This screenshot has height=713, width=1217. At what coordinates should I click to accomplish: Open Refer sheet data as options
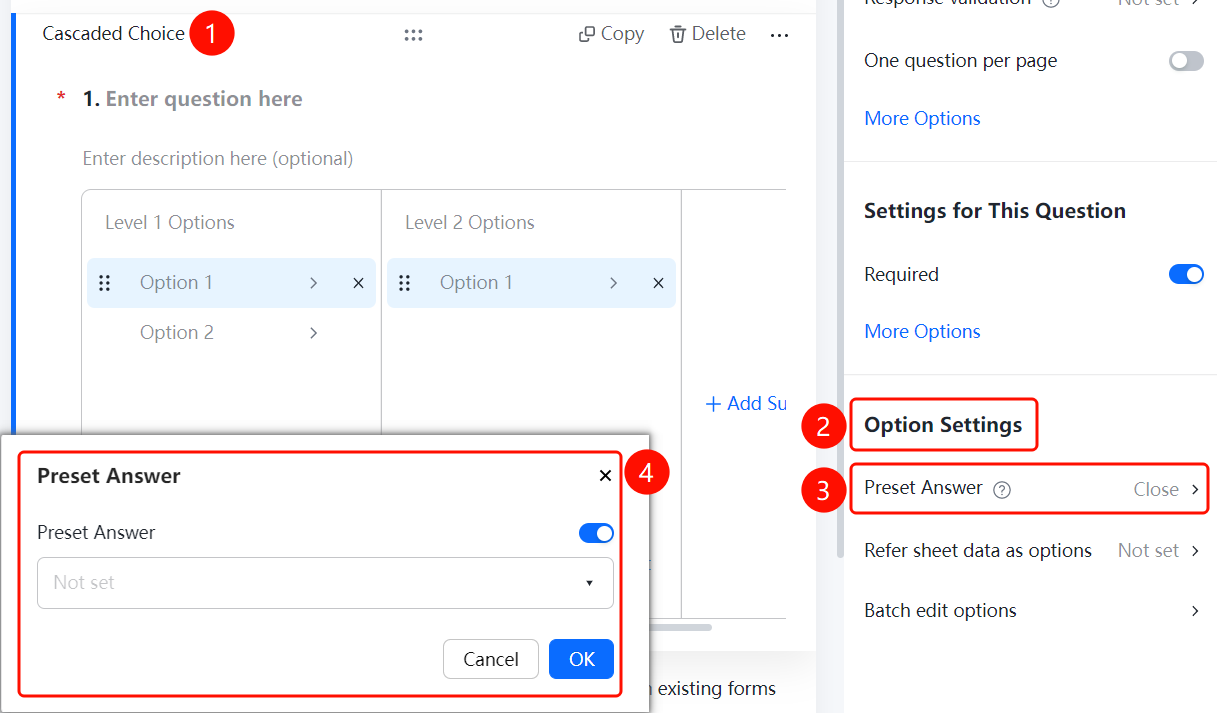coord(1031,551)
